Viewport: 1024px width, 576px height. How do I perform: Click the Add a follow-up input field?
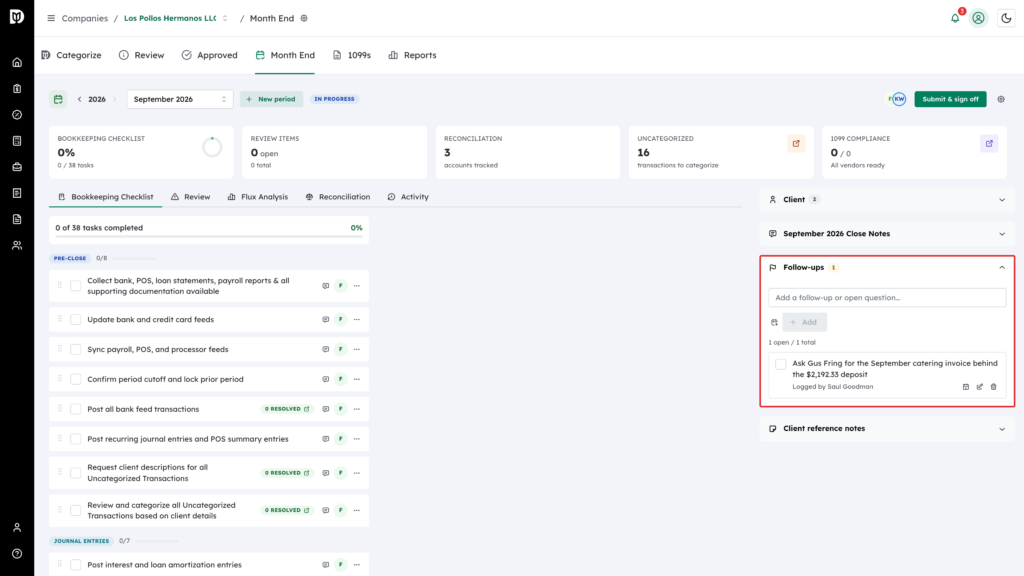tap(887, 298)
